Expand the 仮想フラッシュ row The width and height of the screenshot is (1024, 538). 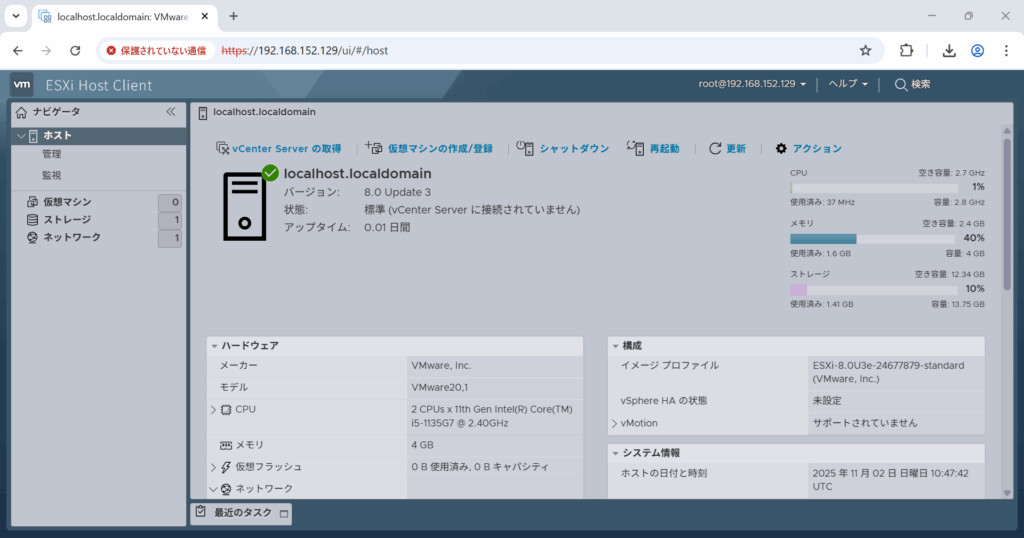[213, 467]
